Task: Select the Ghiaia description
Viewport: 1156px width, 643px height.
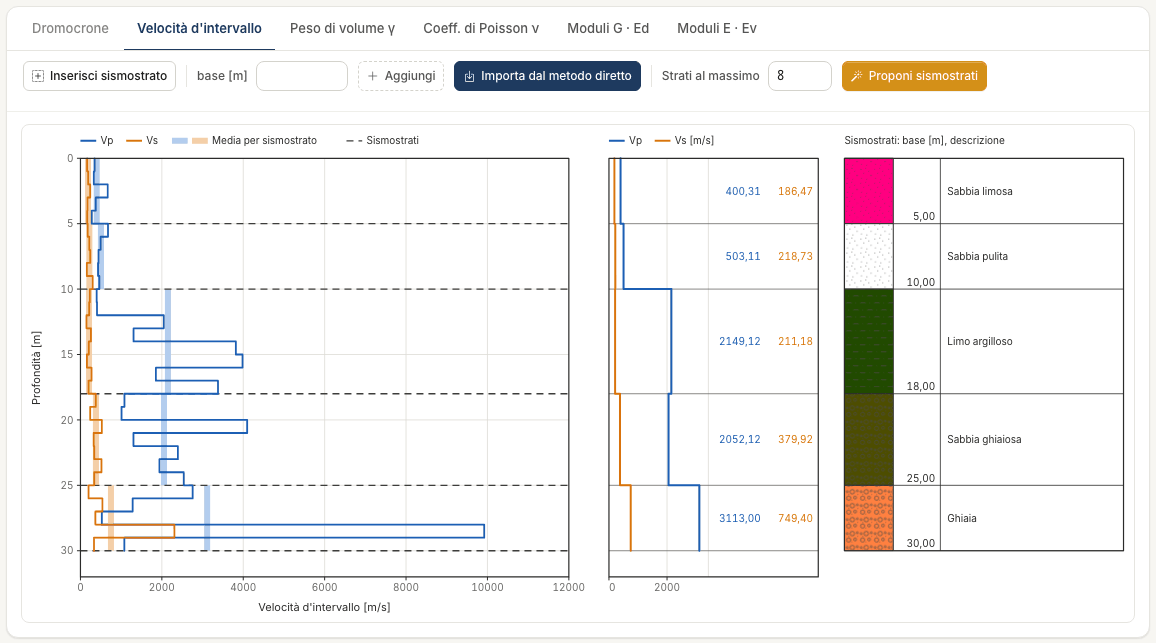Action: pyautogui.click(x=961, y=518)
